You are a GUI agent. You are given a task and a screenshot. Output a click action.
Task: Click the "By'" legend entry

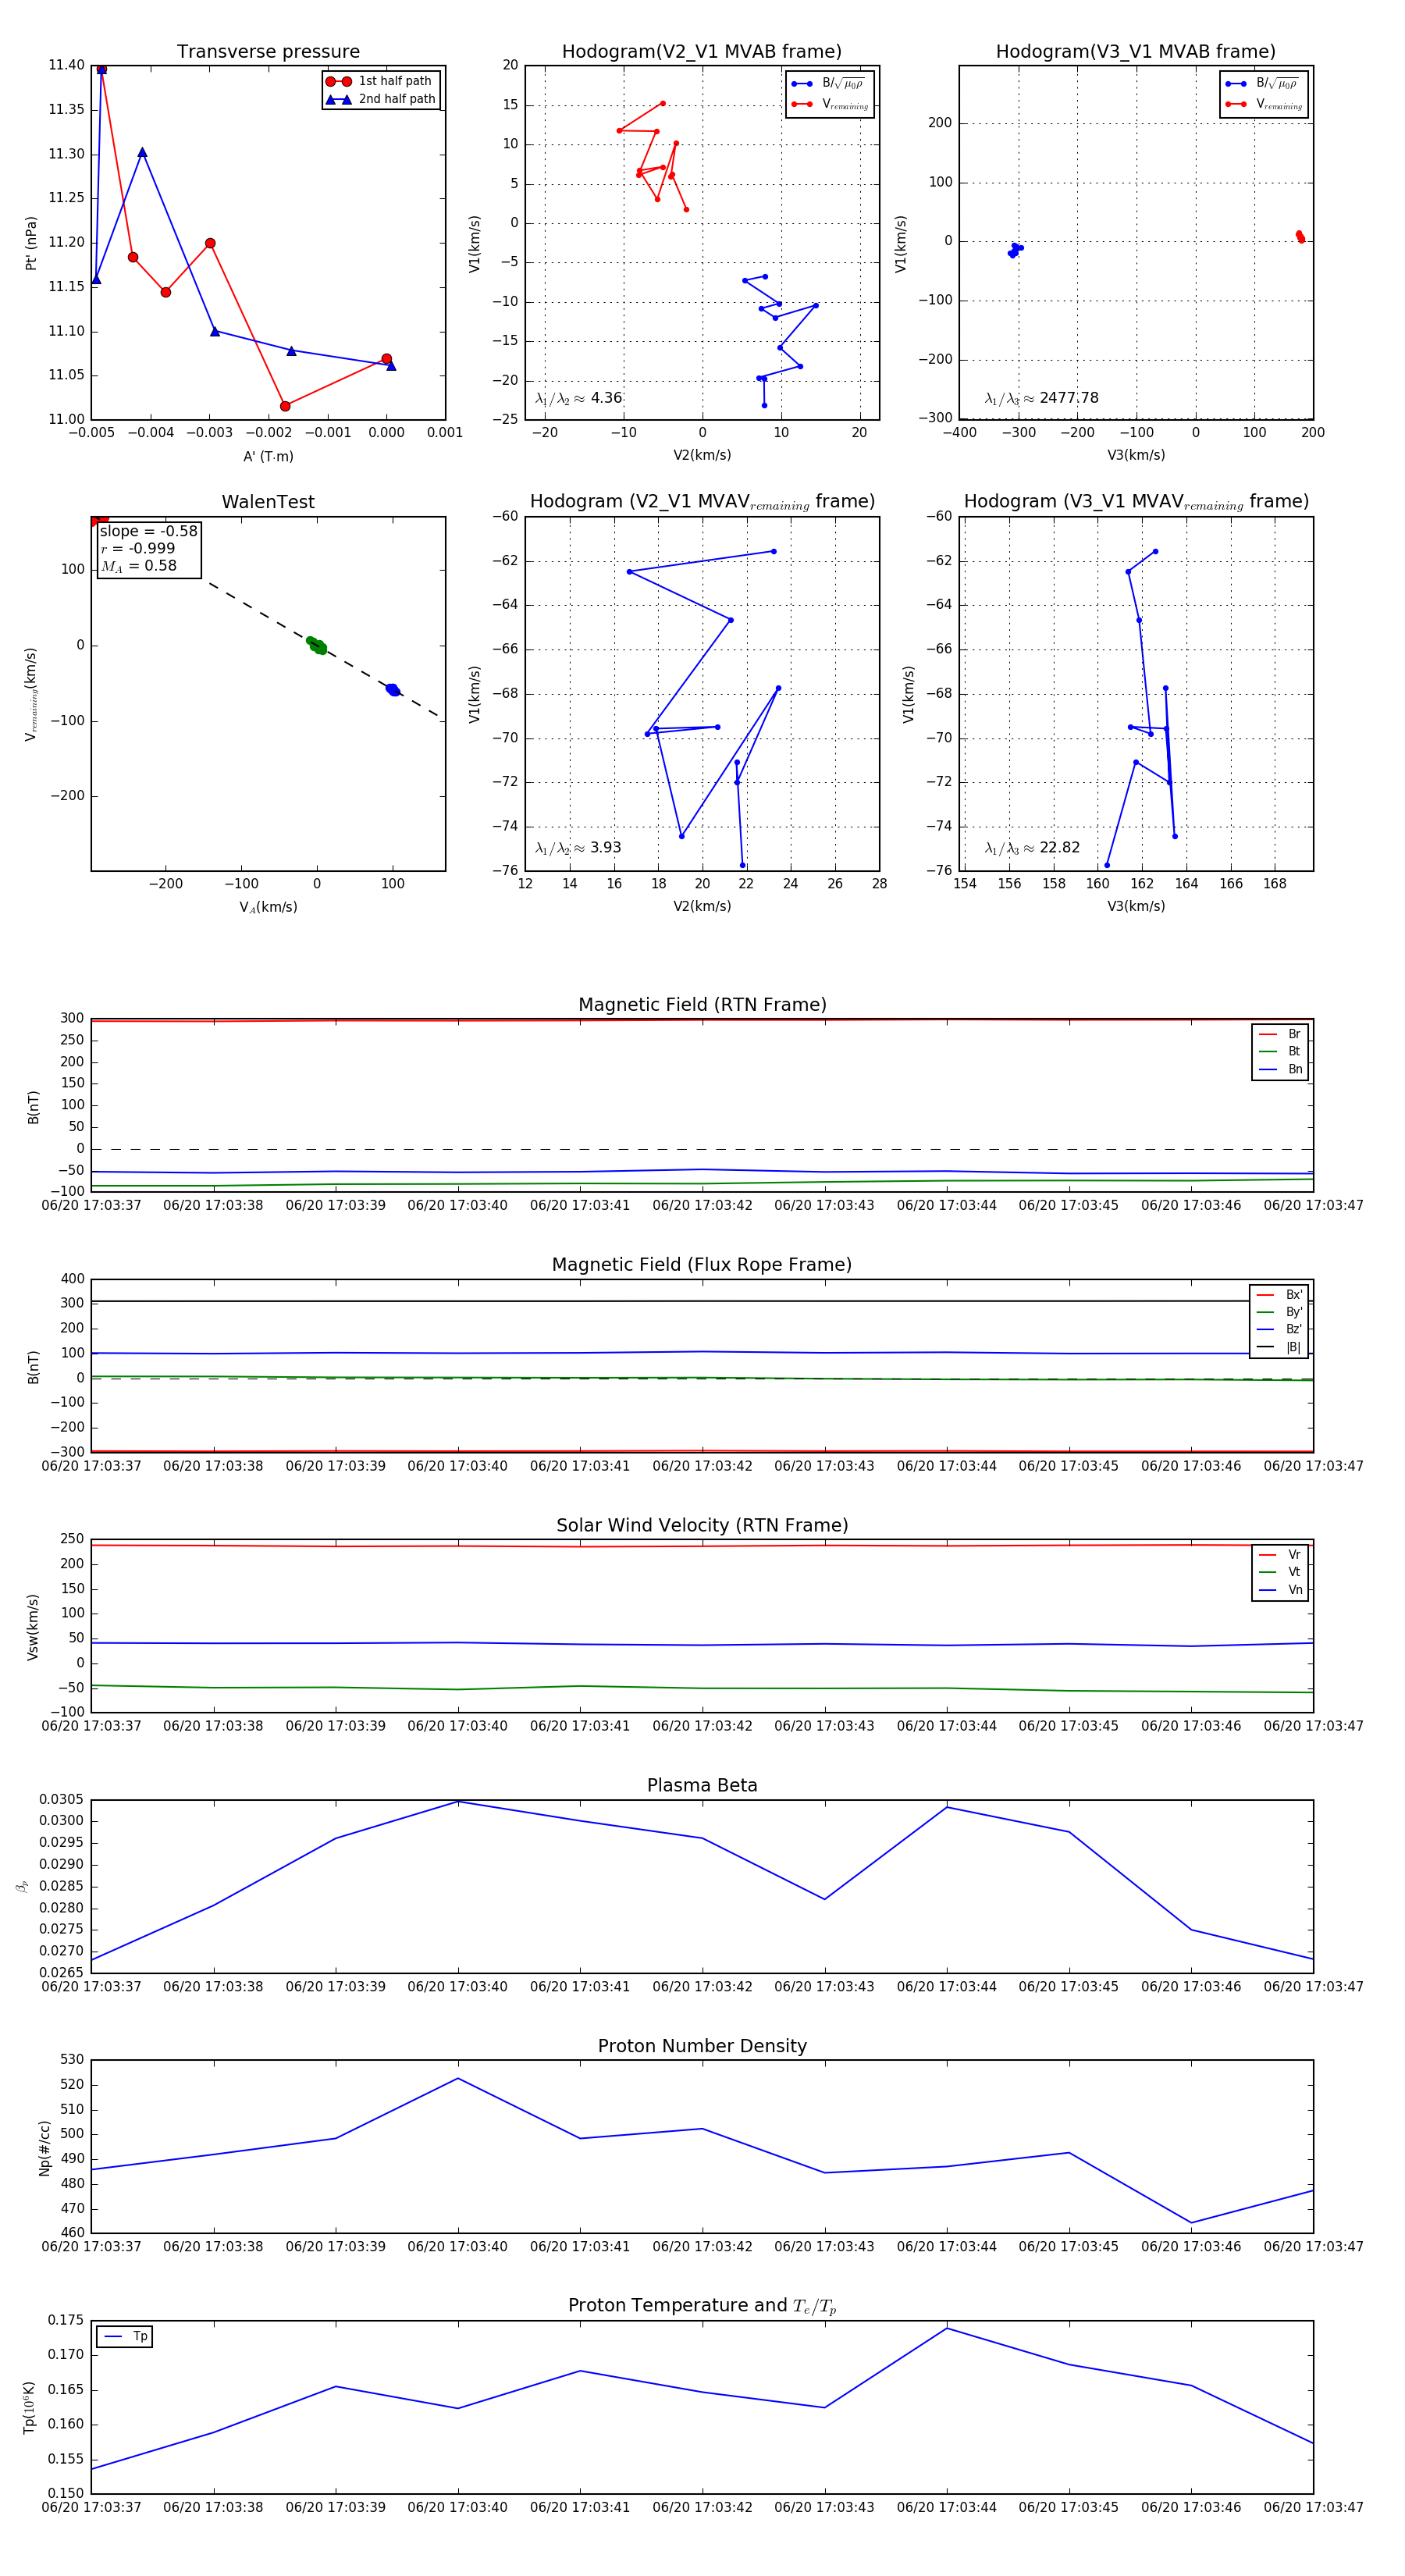coord(1280,1312)
